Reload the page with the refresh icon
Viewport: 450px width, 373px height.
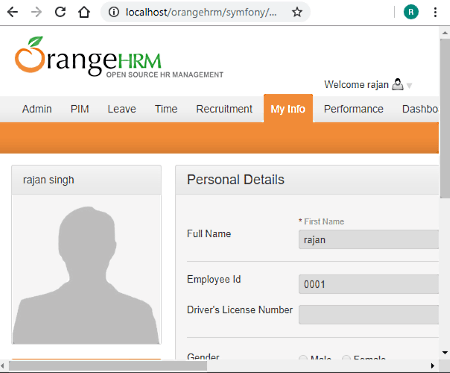60,12
